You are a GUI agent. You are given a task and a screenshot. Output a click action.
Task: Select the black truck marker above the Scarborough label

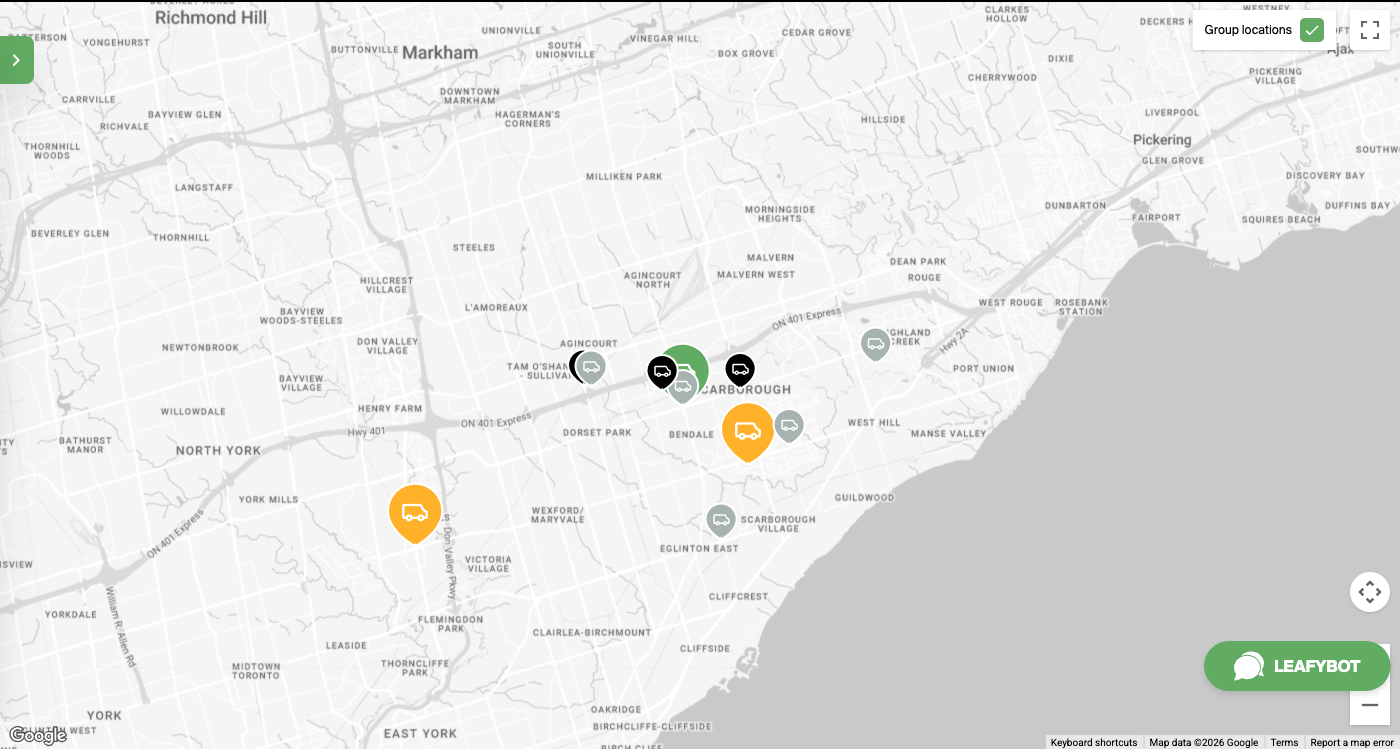(740, 370)
